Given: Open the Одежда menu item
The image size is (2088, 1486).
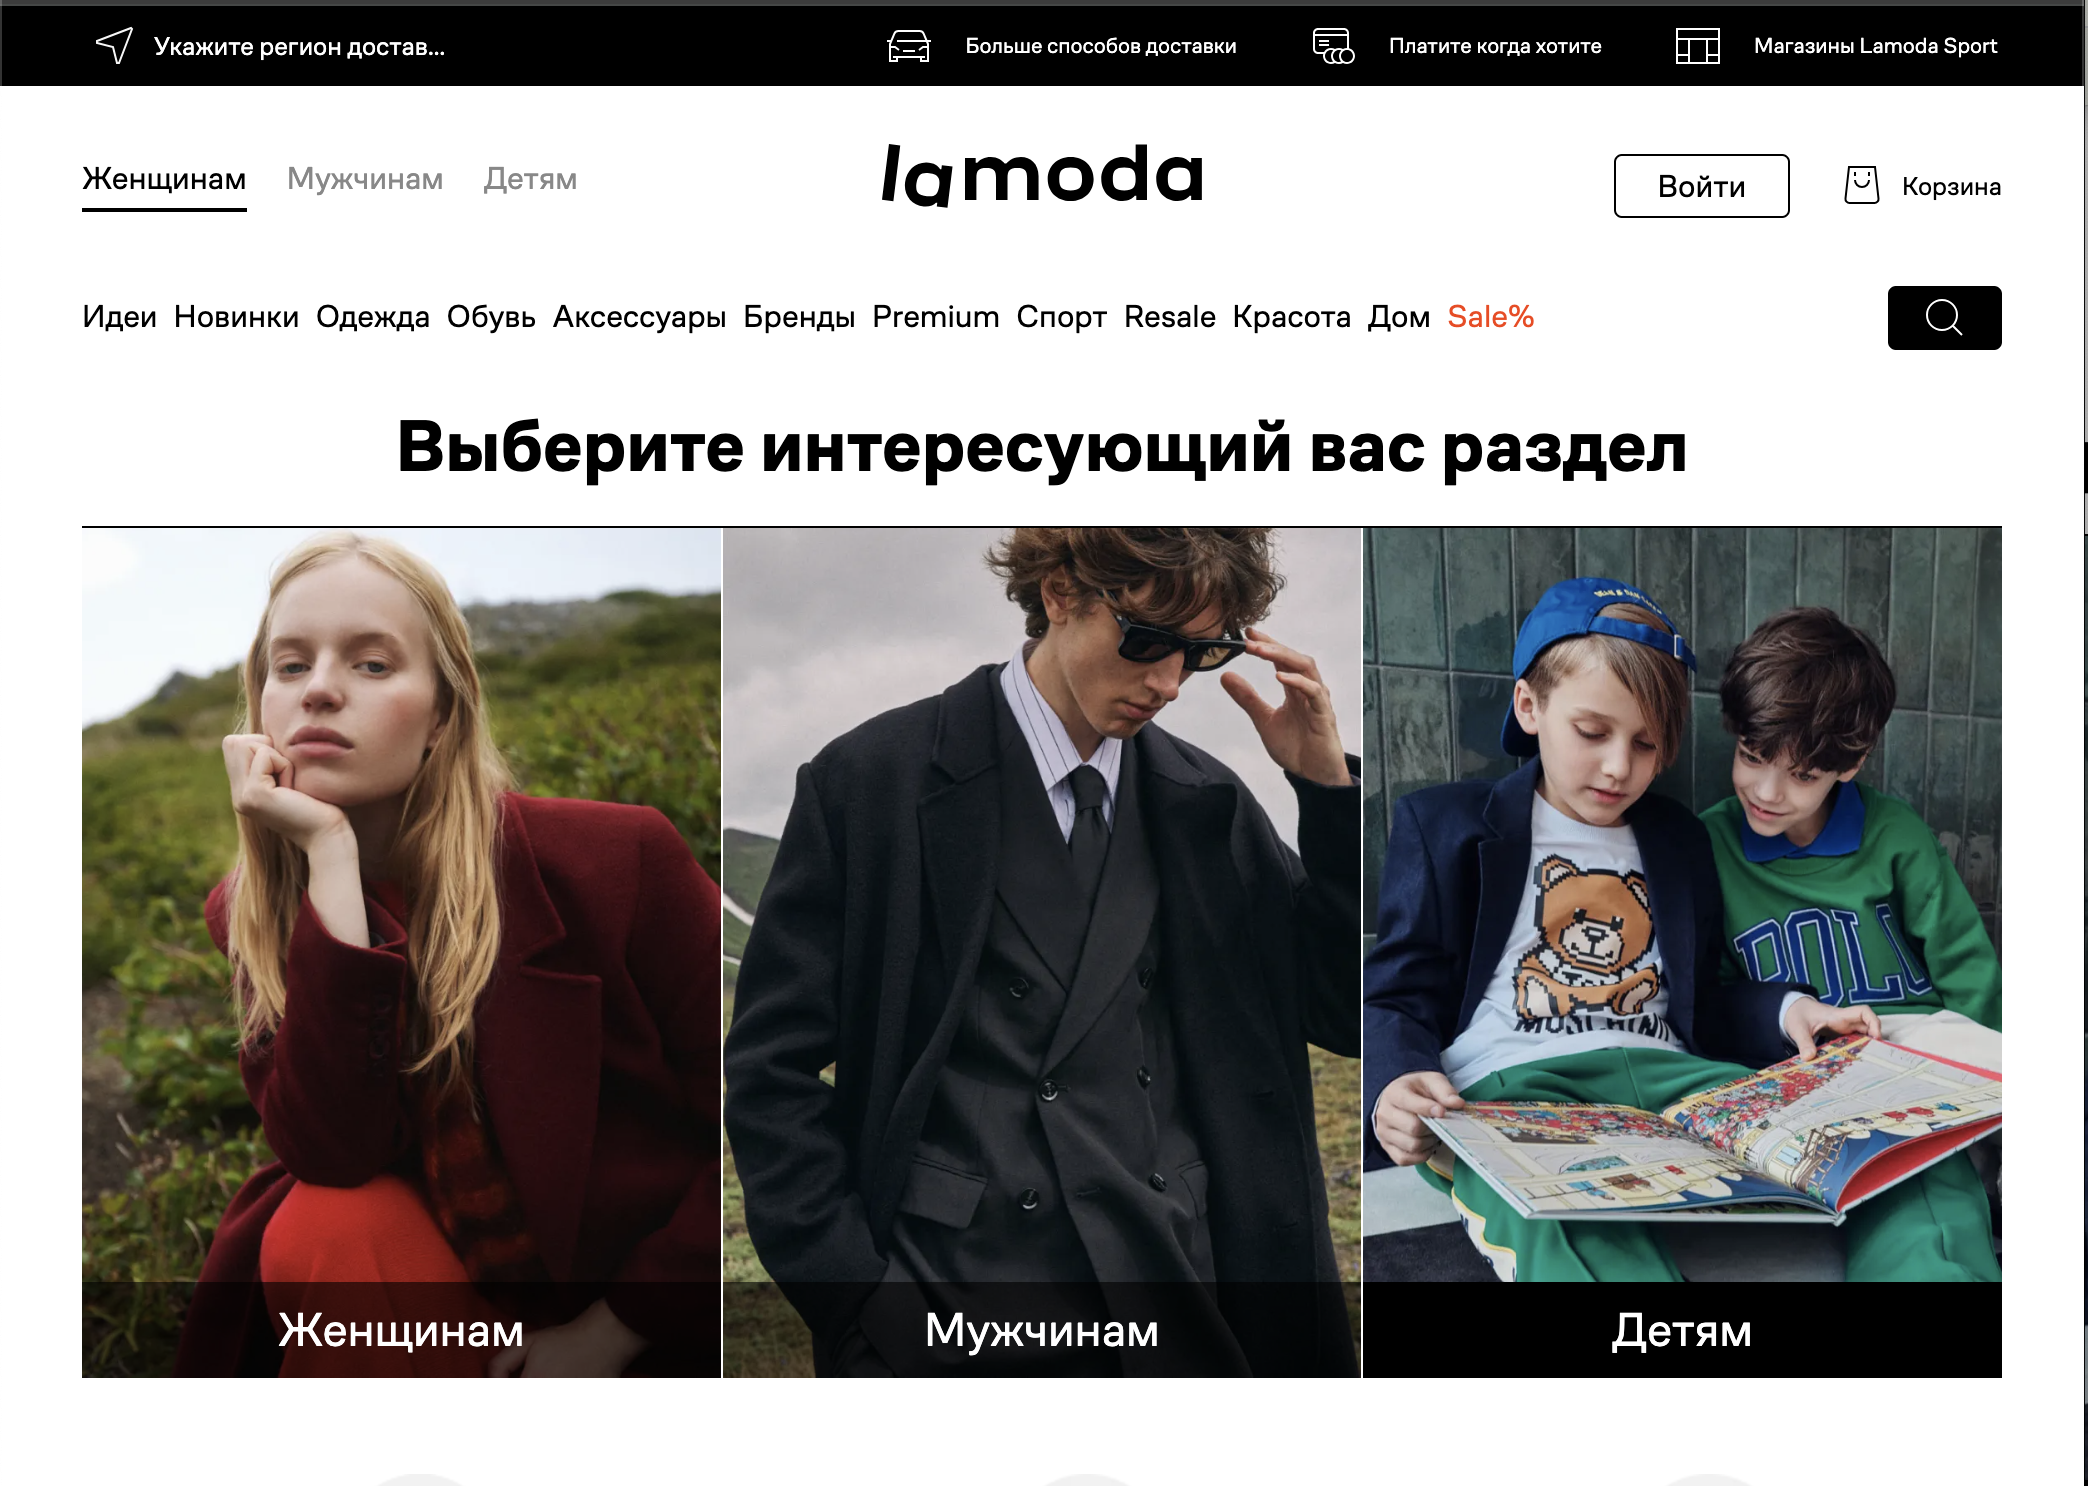Looking at the screenshot, I should 373,317.
